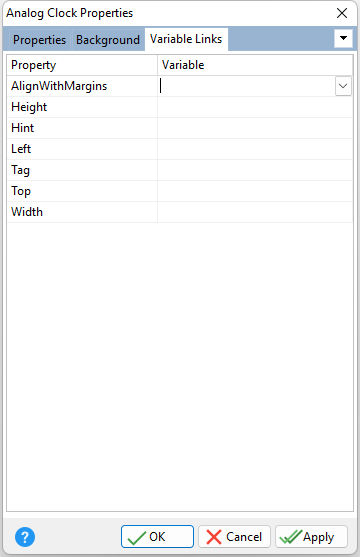Viewport: 360px width, 557px height.
Task: Select the Width property row
Action: tap(180, 212)
